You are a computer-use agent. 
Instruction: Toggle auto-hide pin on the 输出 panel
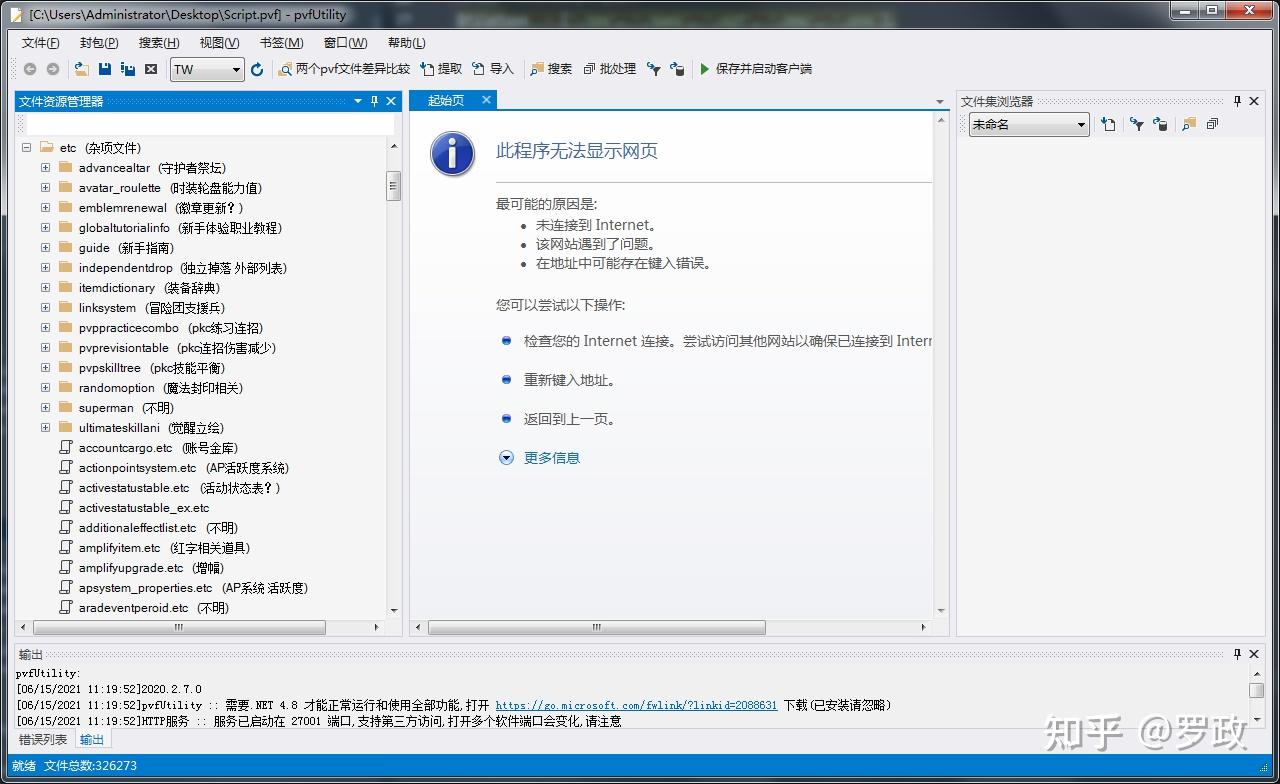pos(1237,654)
